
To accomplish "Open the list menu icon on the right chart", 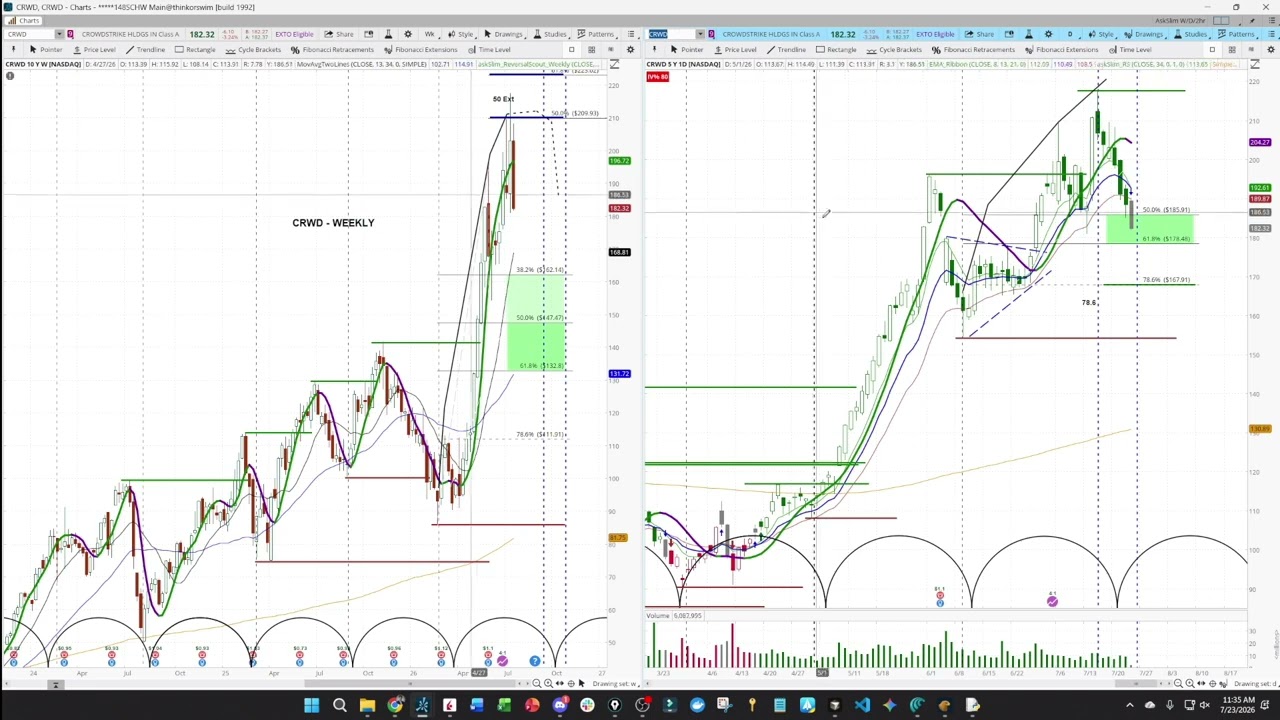I will pyautogui.click(x=1270, y=34).
